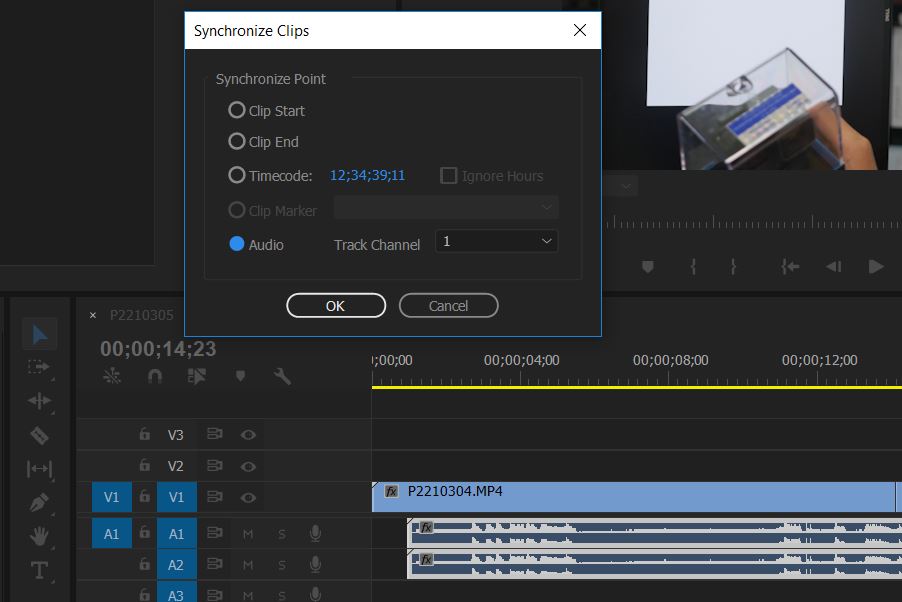The image size is (902, 602).
Task: Click the Track Select Forward tool
Action: click(39, 367)
